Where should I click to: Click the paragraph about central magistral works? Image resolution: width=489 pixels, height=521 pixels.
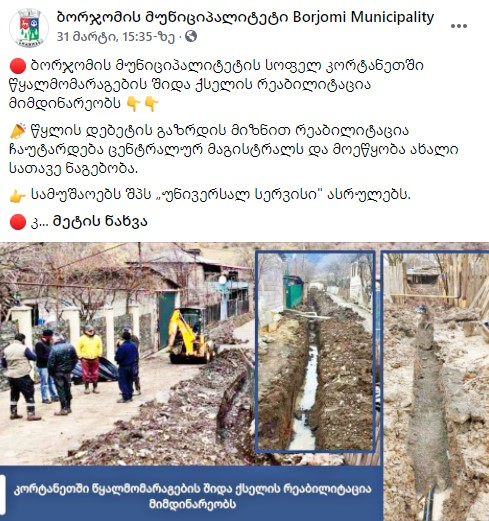click(x=233, y=149)
